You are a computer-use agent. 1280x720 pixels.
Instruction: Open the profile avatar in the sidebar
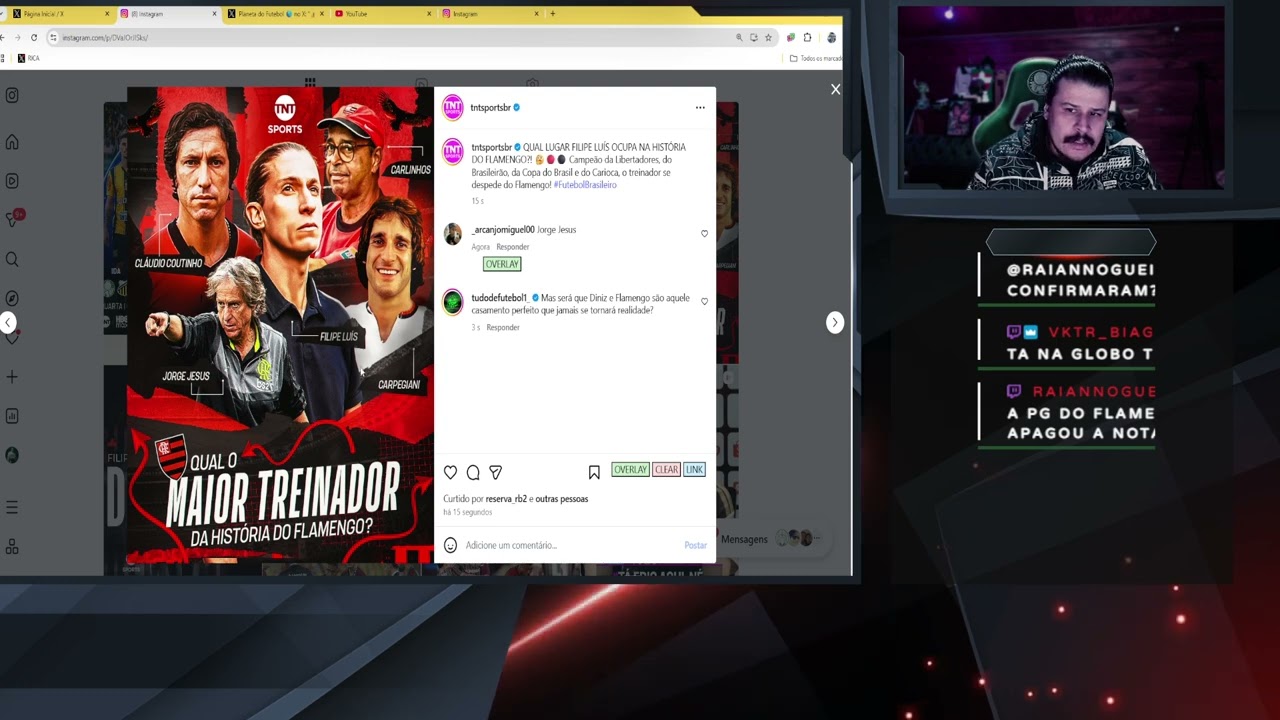click(12, 455)
